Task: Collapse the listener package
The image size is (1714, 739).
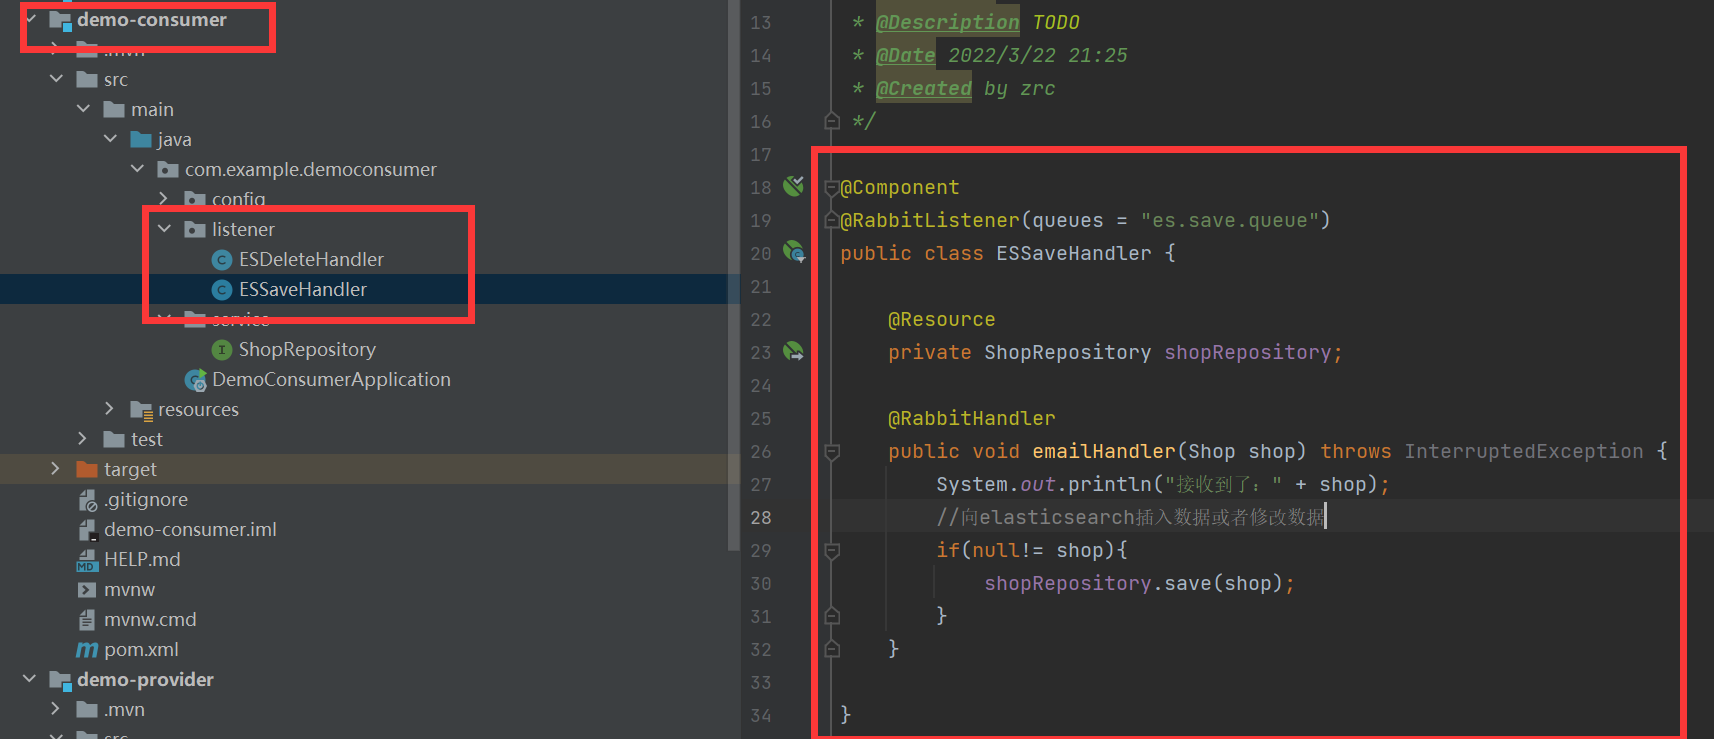Action: (x=165, y=228)
